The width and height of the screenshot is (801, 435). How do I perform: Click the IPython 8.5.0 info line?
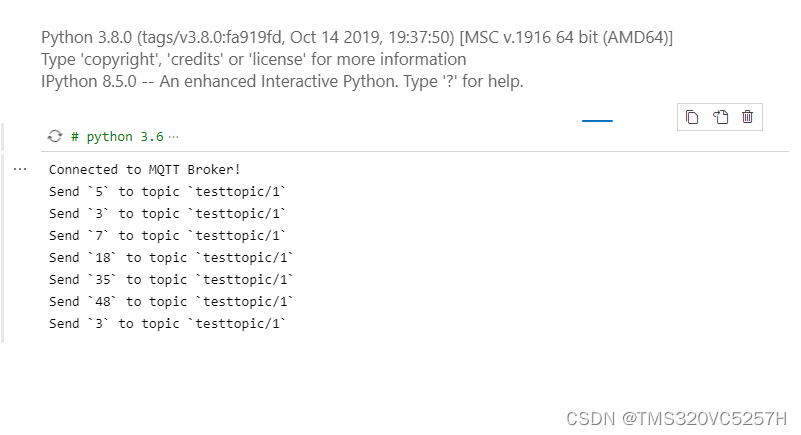point(282,80)
